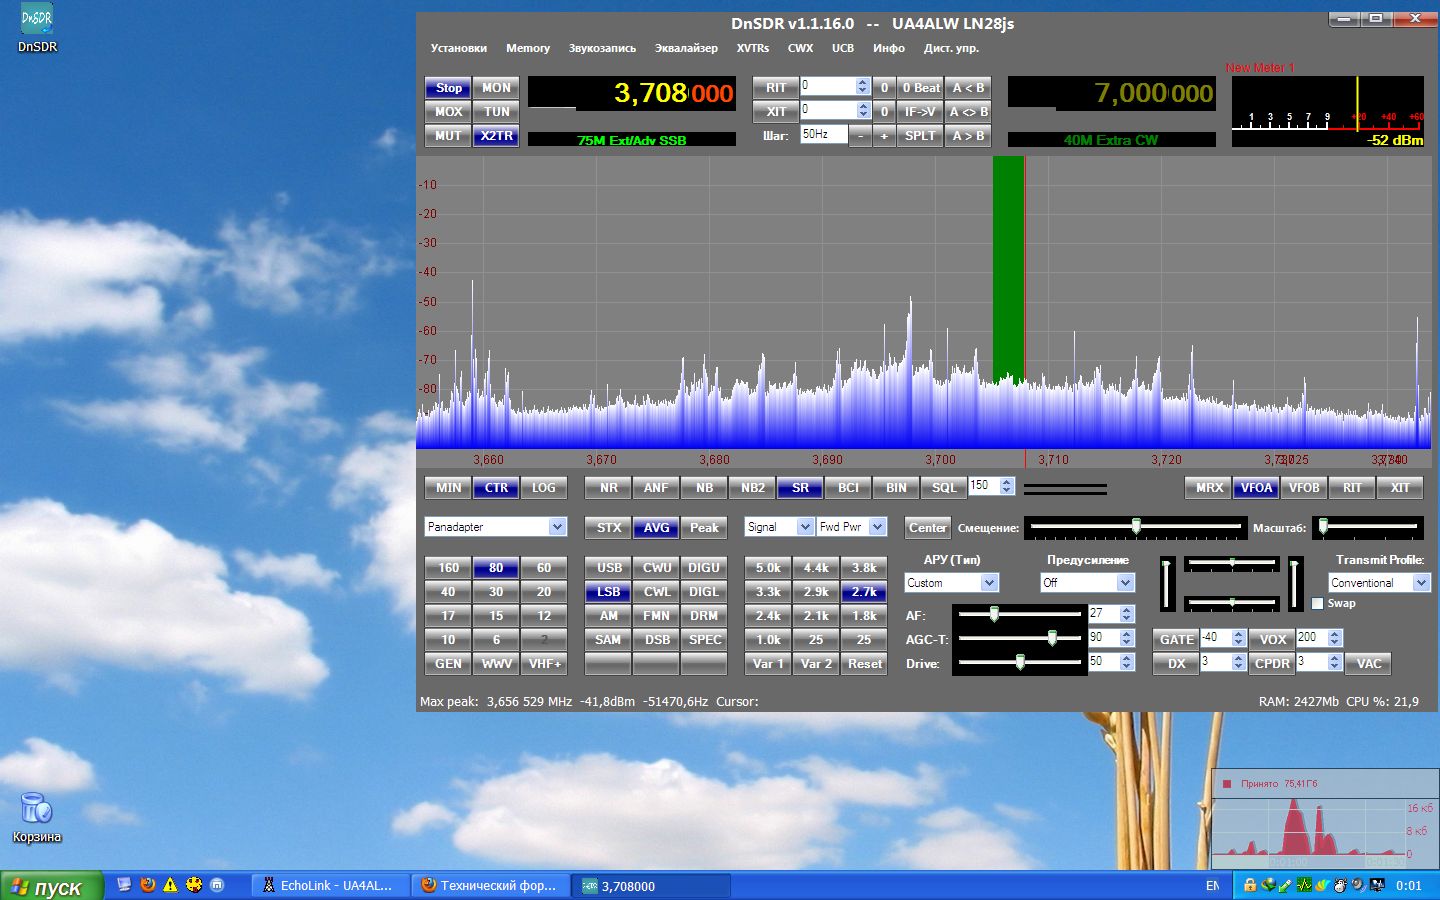The image size is (1440, 900).
Task: Click the yellow warning triangle quick launch icon
Action: coord(170,885)
